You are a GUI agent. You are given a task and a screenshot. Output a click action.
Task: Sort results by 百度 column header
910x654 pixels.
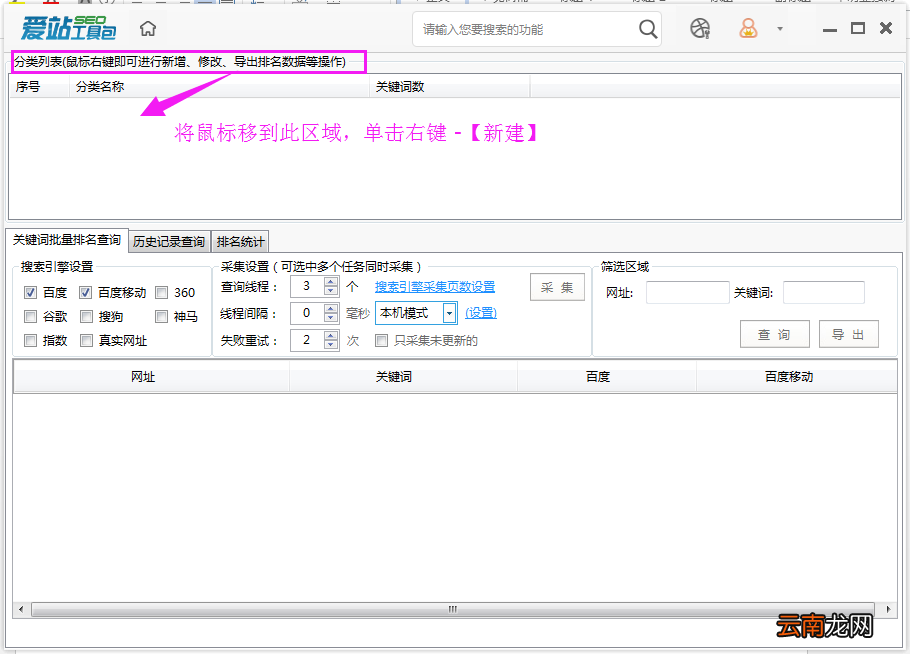606,377
